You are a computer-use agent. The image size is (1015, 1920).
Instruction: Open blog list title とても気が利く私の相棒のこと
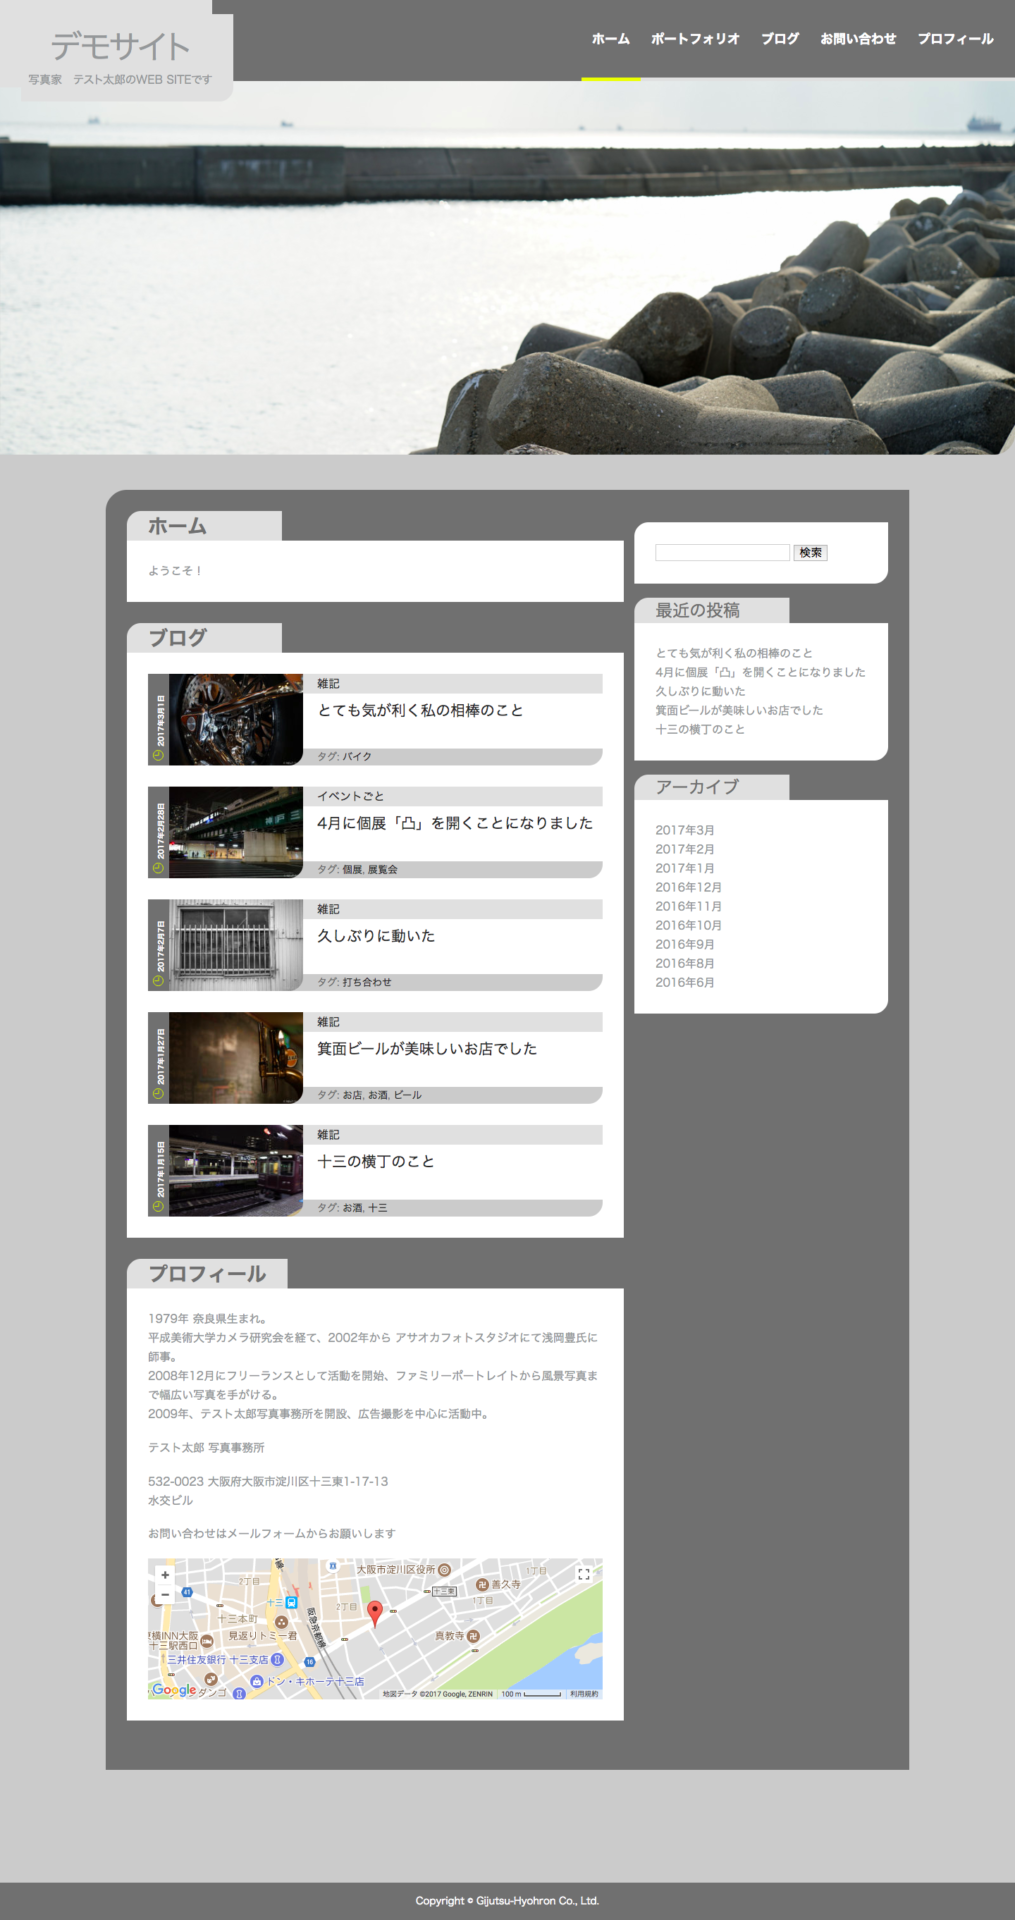420,710
